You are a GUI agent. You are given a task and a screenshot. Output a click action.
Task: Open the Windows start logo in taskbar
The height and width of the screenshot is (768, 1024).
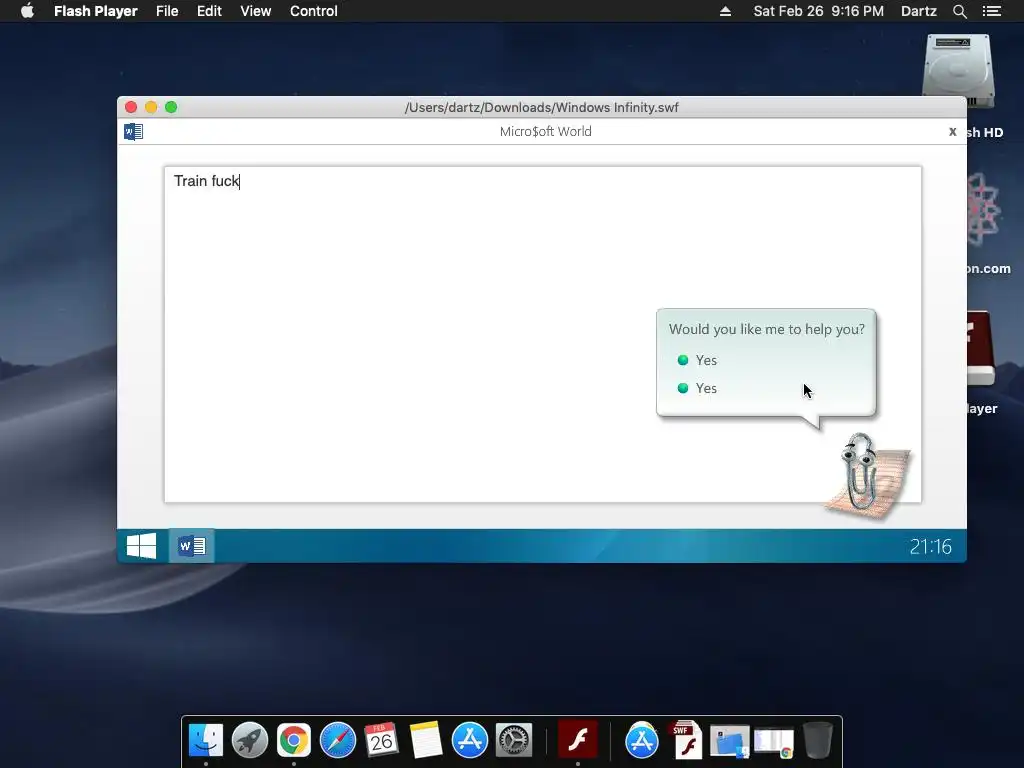tap(141, 546)
